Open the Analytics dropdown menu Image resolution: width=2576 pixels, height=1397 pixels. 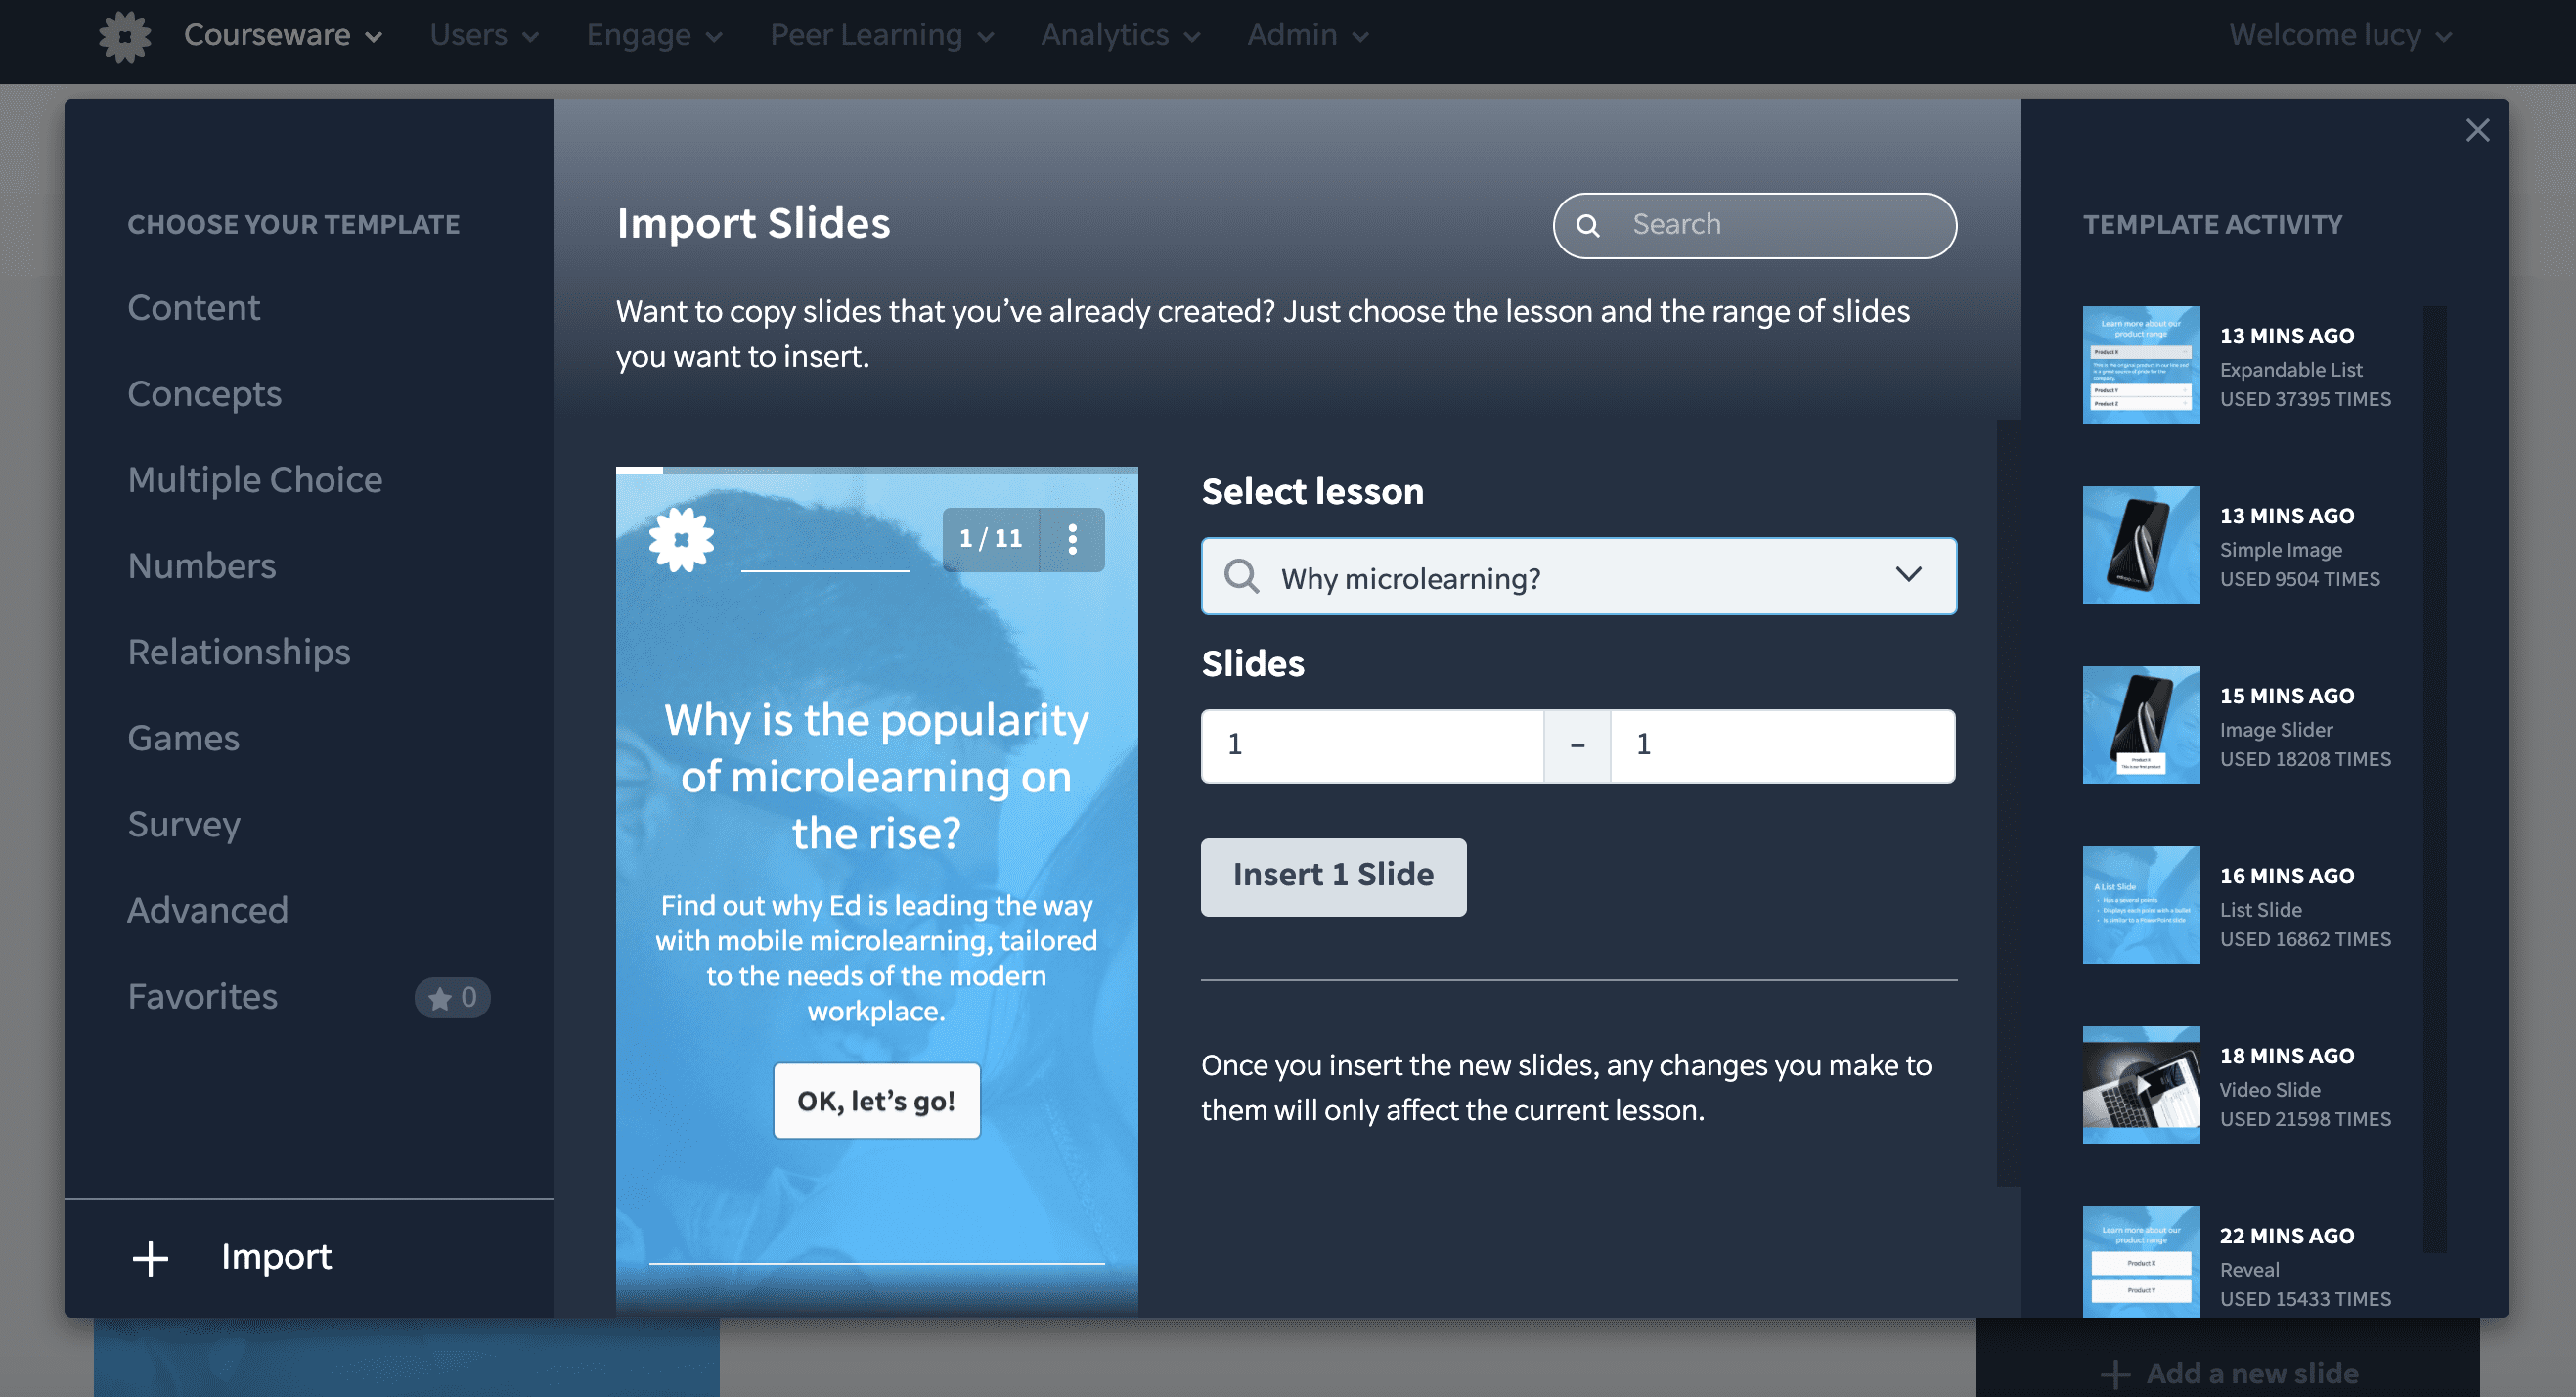coord(1121,34)
